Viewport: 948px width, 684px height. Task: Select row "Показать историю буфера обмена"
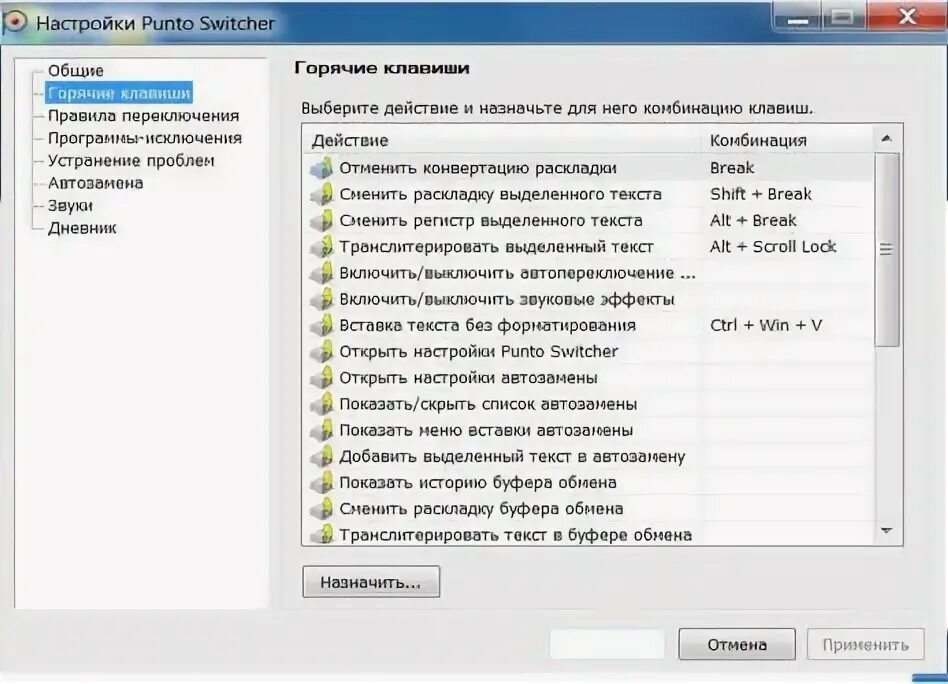pos(589,483)
